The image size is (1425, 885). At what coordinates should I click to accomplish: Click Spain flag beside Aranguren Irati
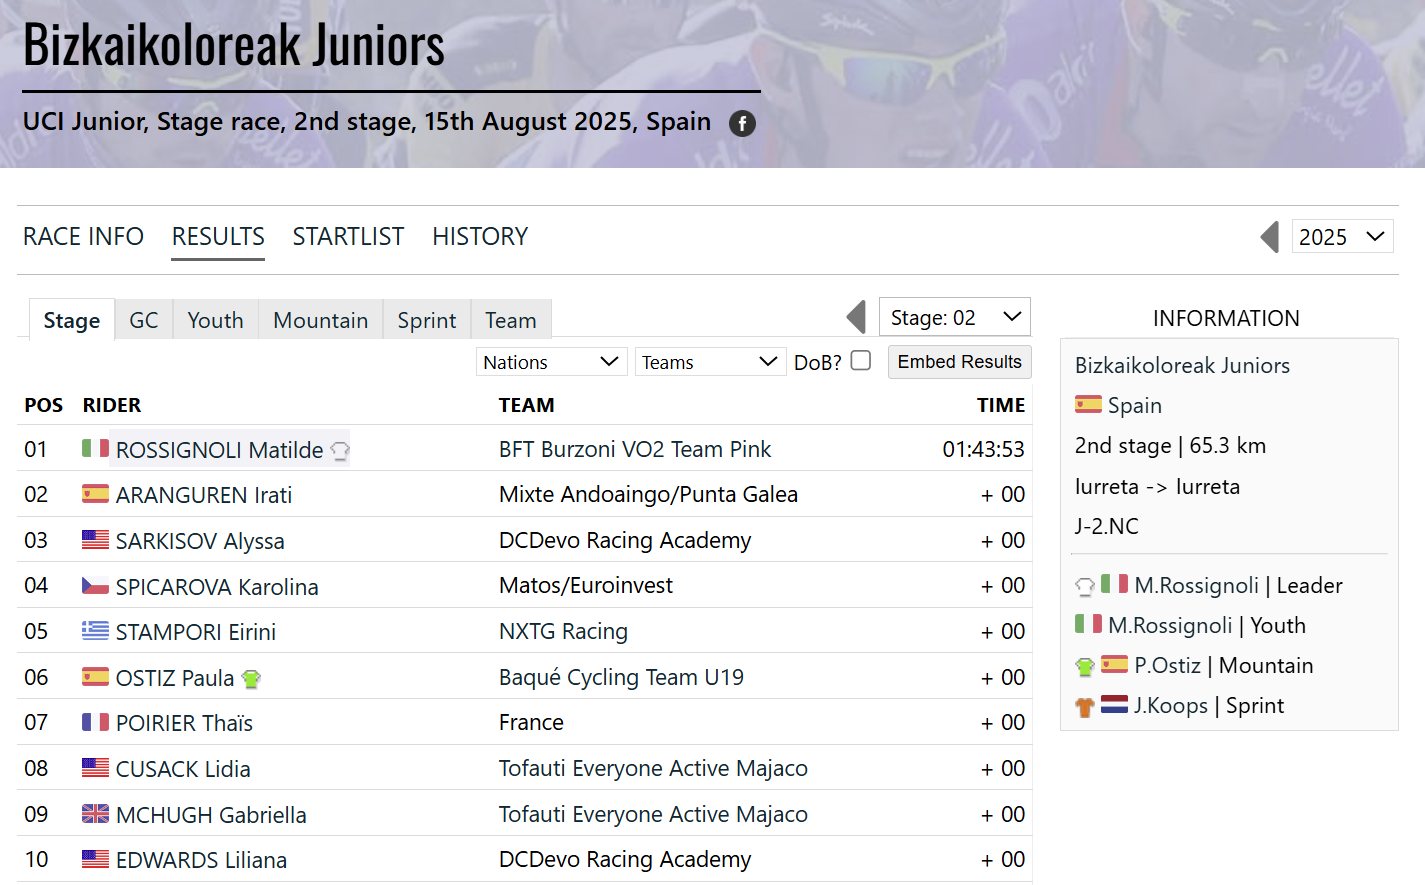(x=95, y=493)
